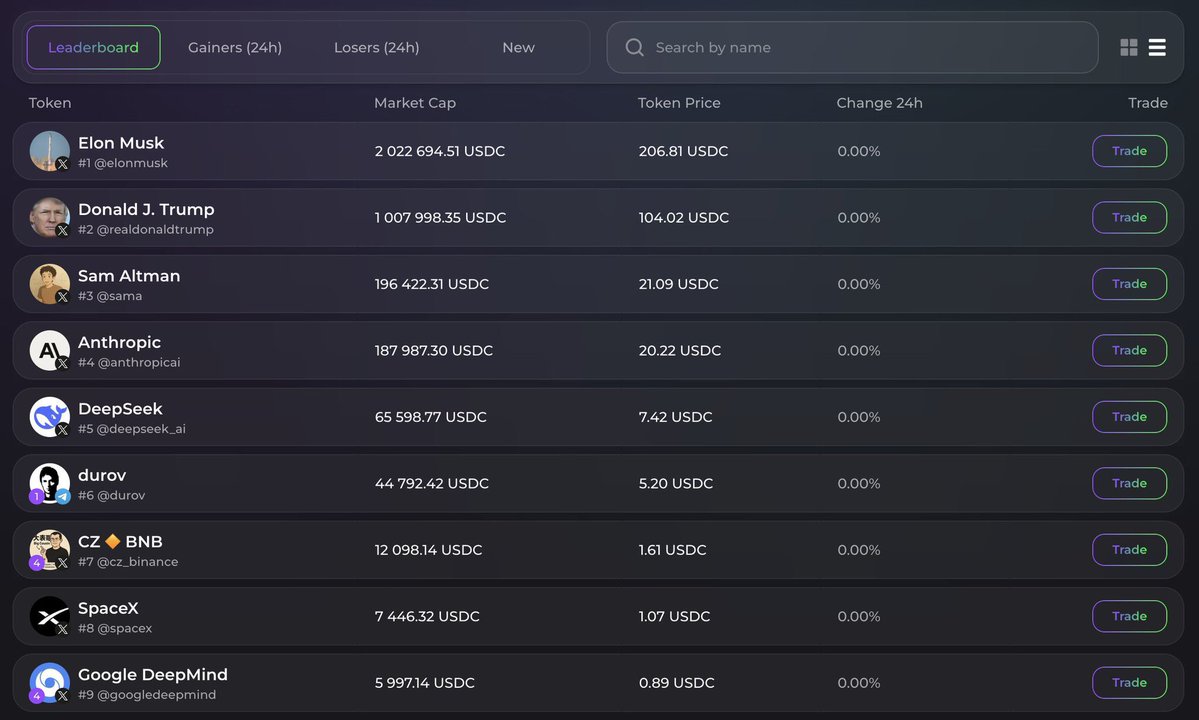The width and height of the screenshot is (1199, 720).
Task: Click the Token Price column header
Action: coord(679,102)
